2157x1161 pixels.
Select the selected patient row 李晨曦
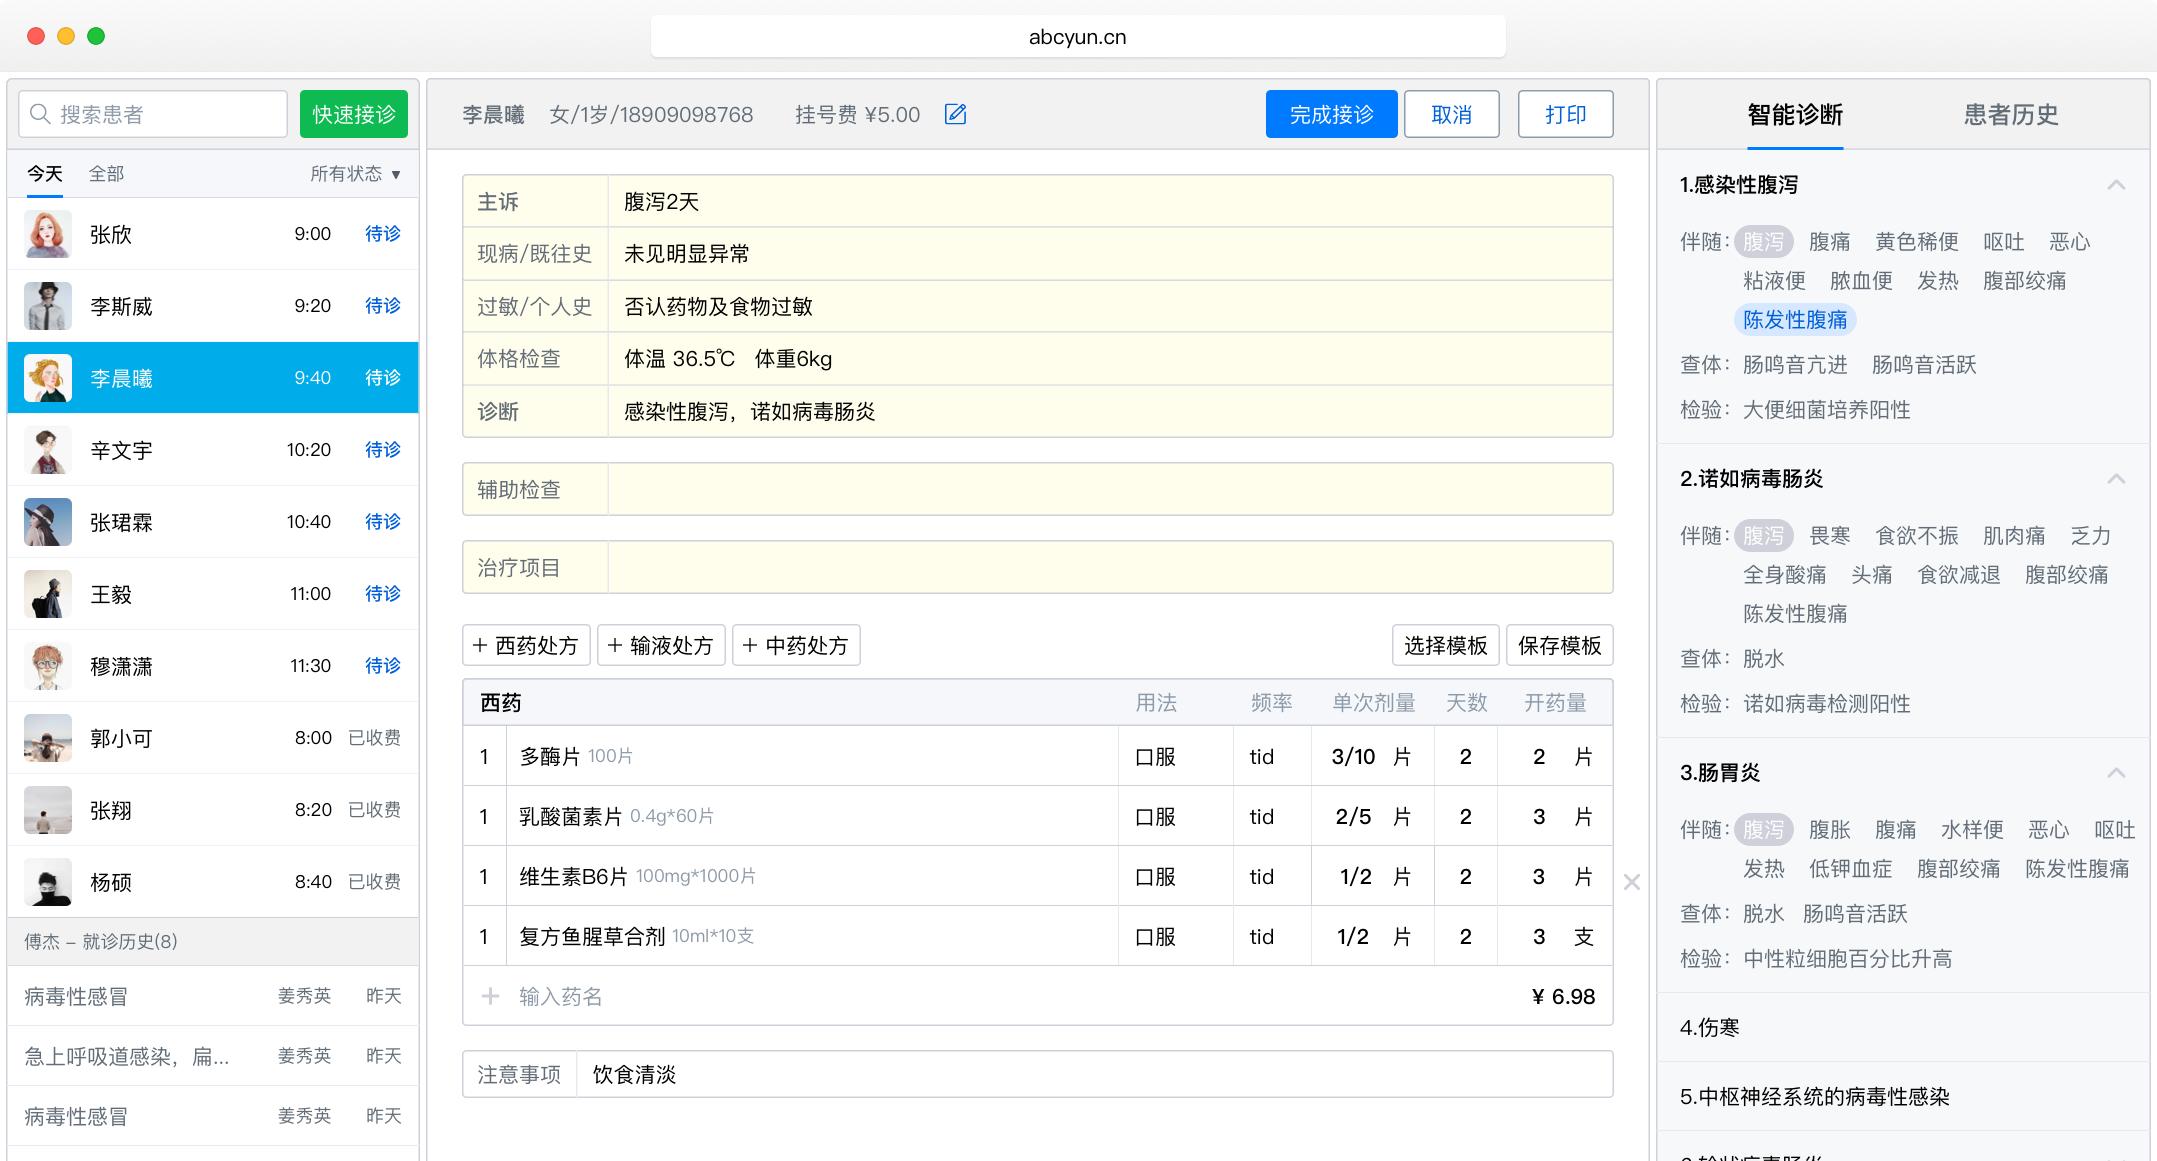pos(213,378)
